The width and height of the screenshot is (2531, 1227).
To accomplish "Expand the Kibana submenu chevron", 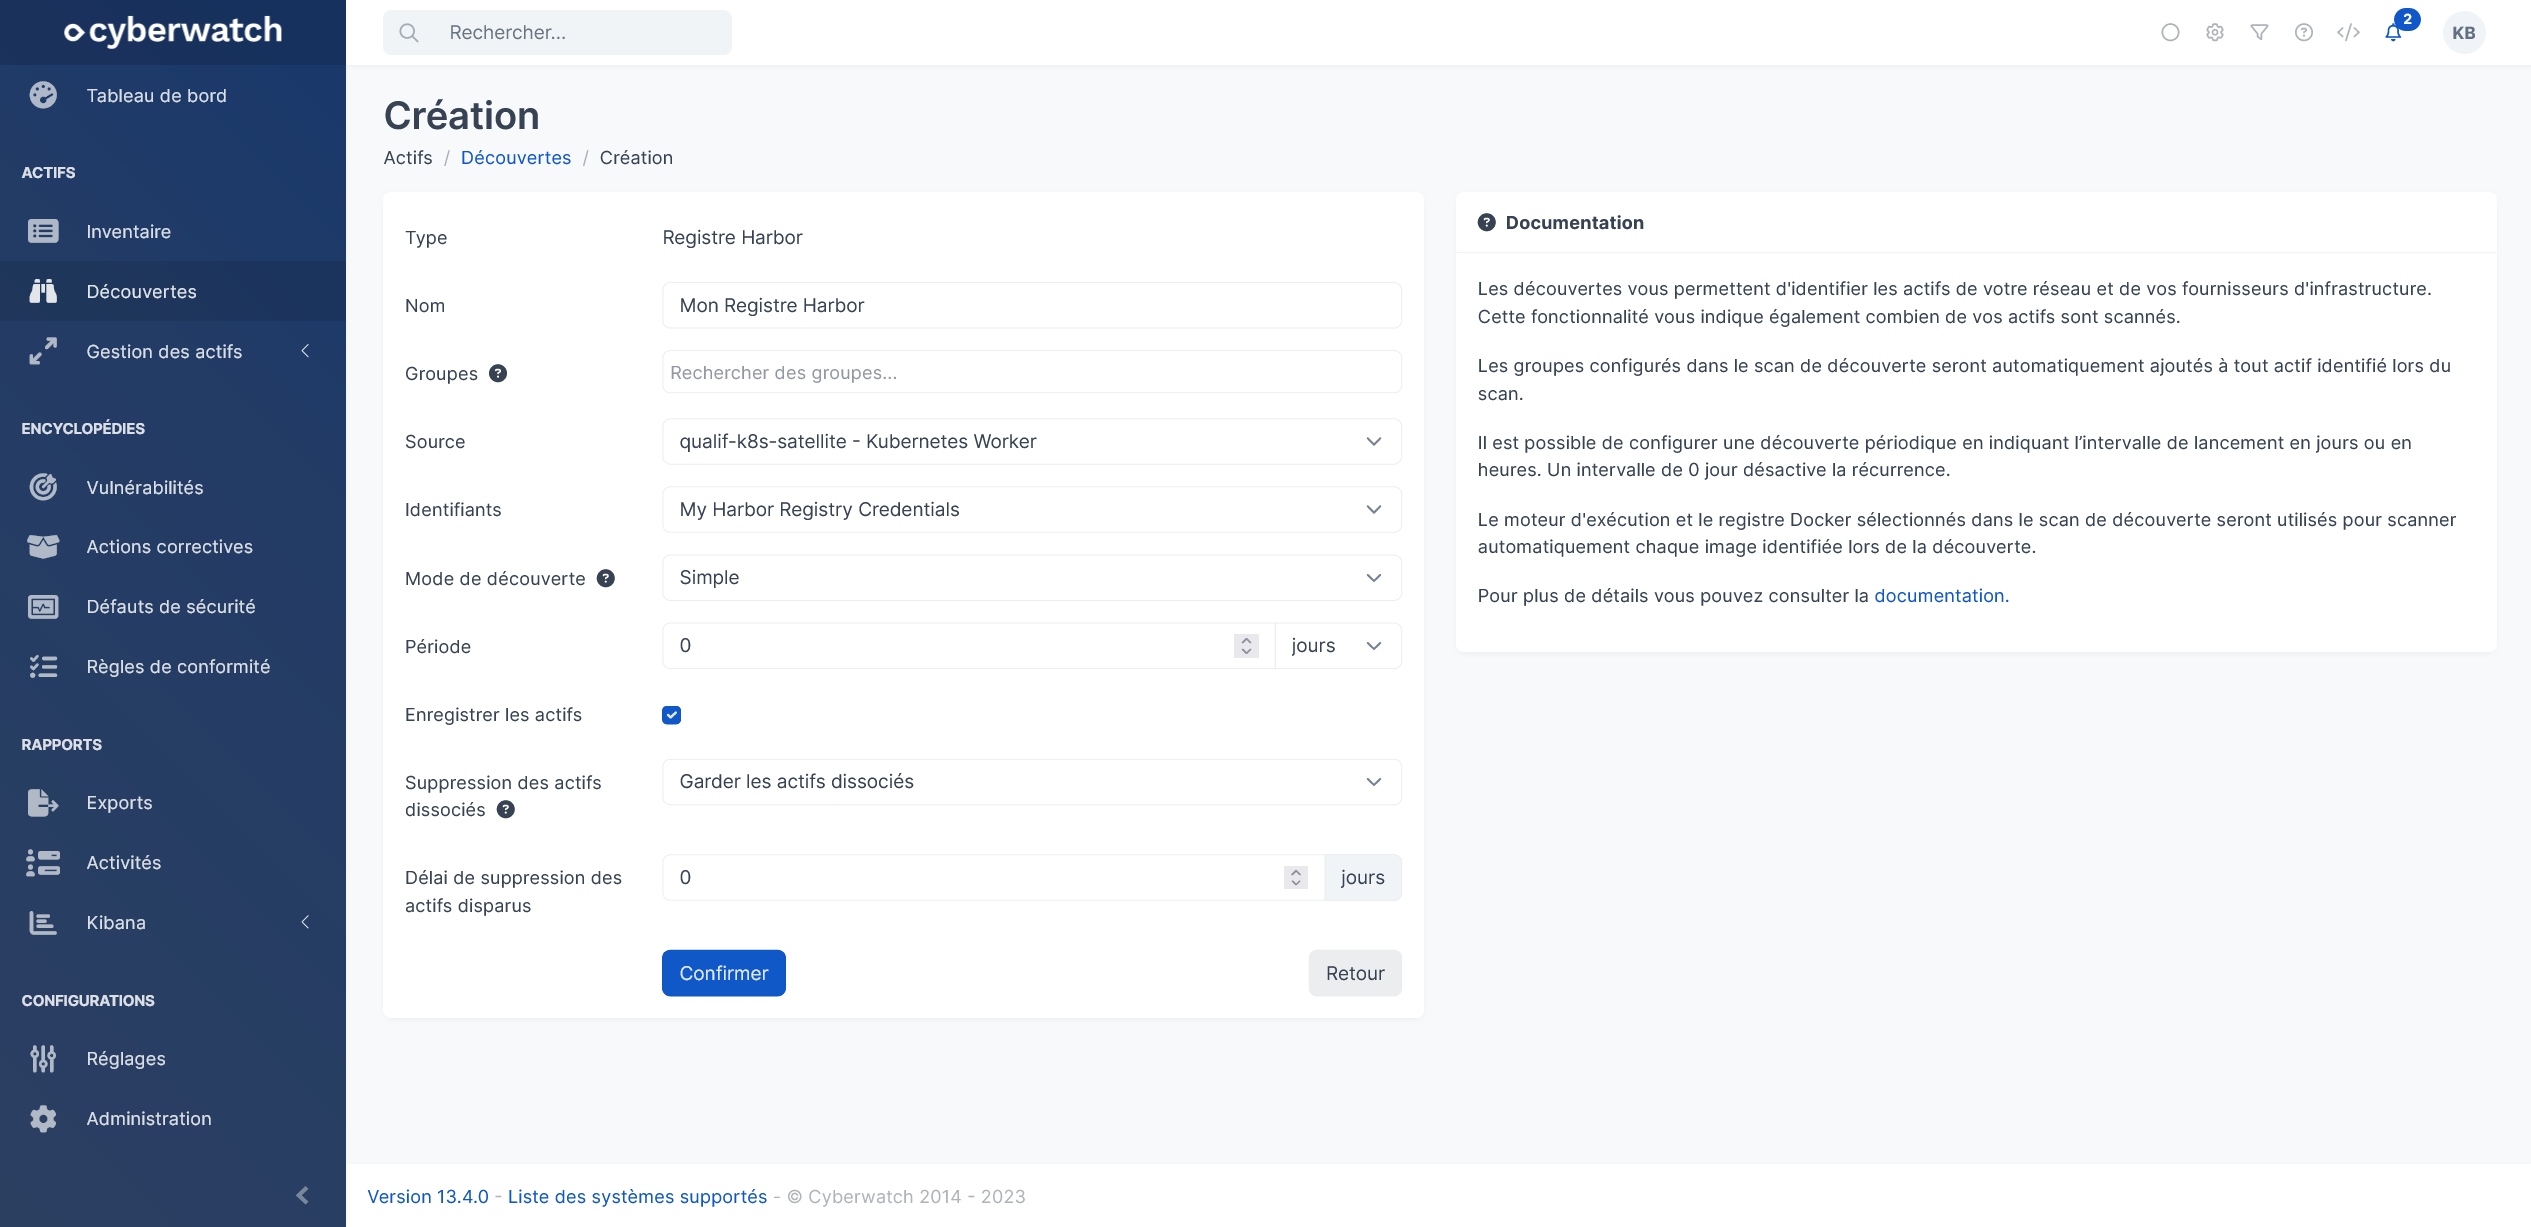I will (305, 922).
